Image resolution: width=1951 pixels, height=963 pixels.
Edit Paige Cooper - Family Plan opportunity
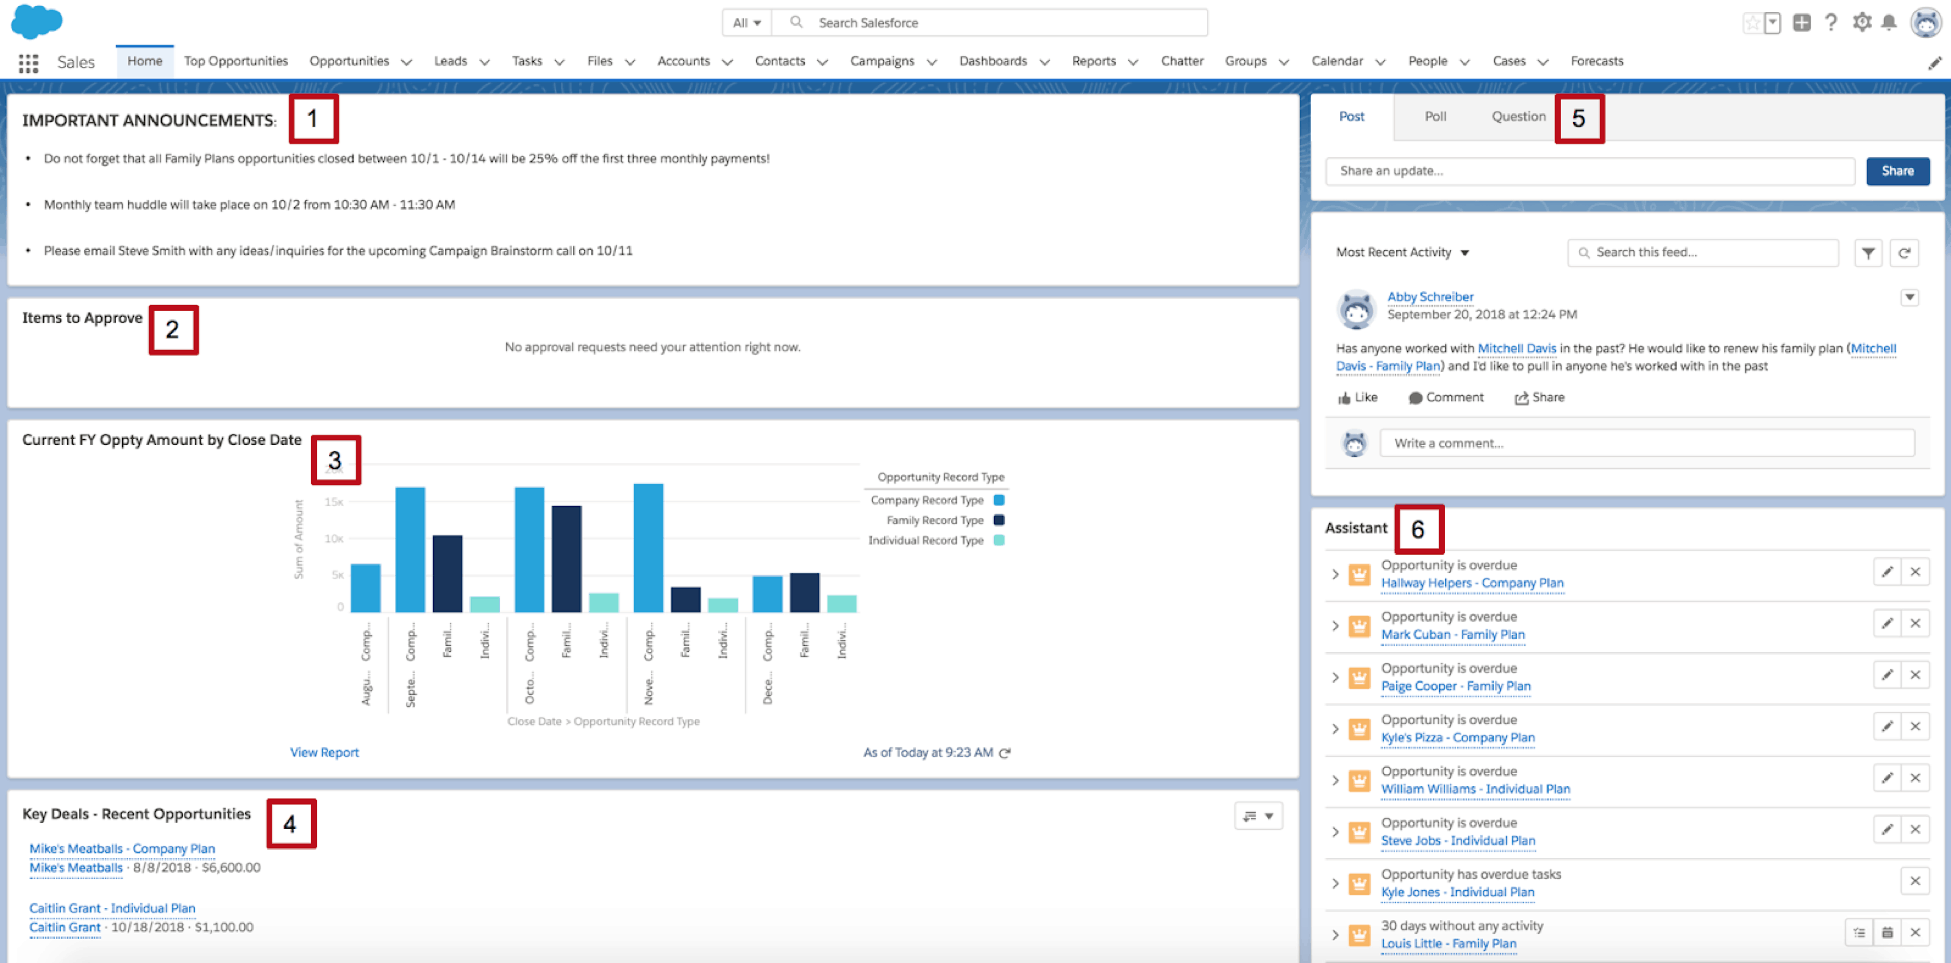coord(1887,675)
